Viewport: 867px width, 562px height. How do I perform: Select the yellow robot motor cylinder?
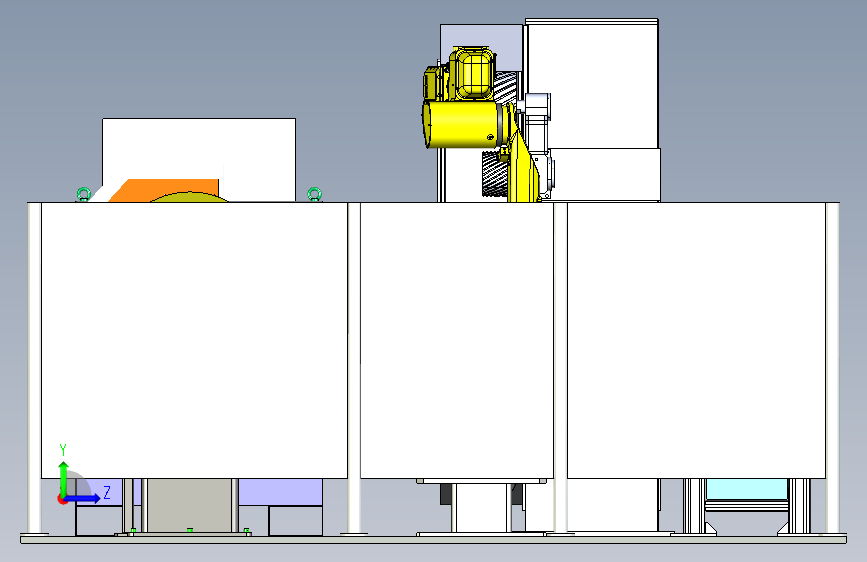[463, 124]
